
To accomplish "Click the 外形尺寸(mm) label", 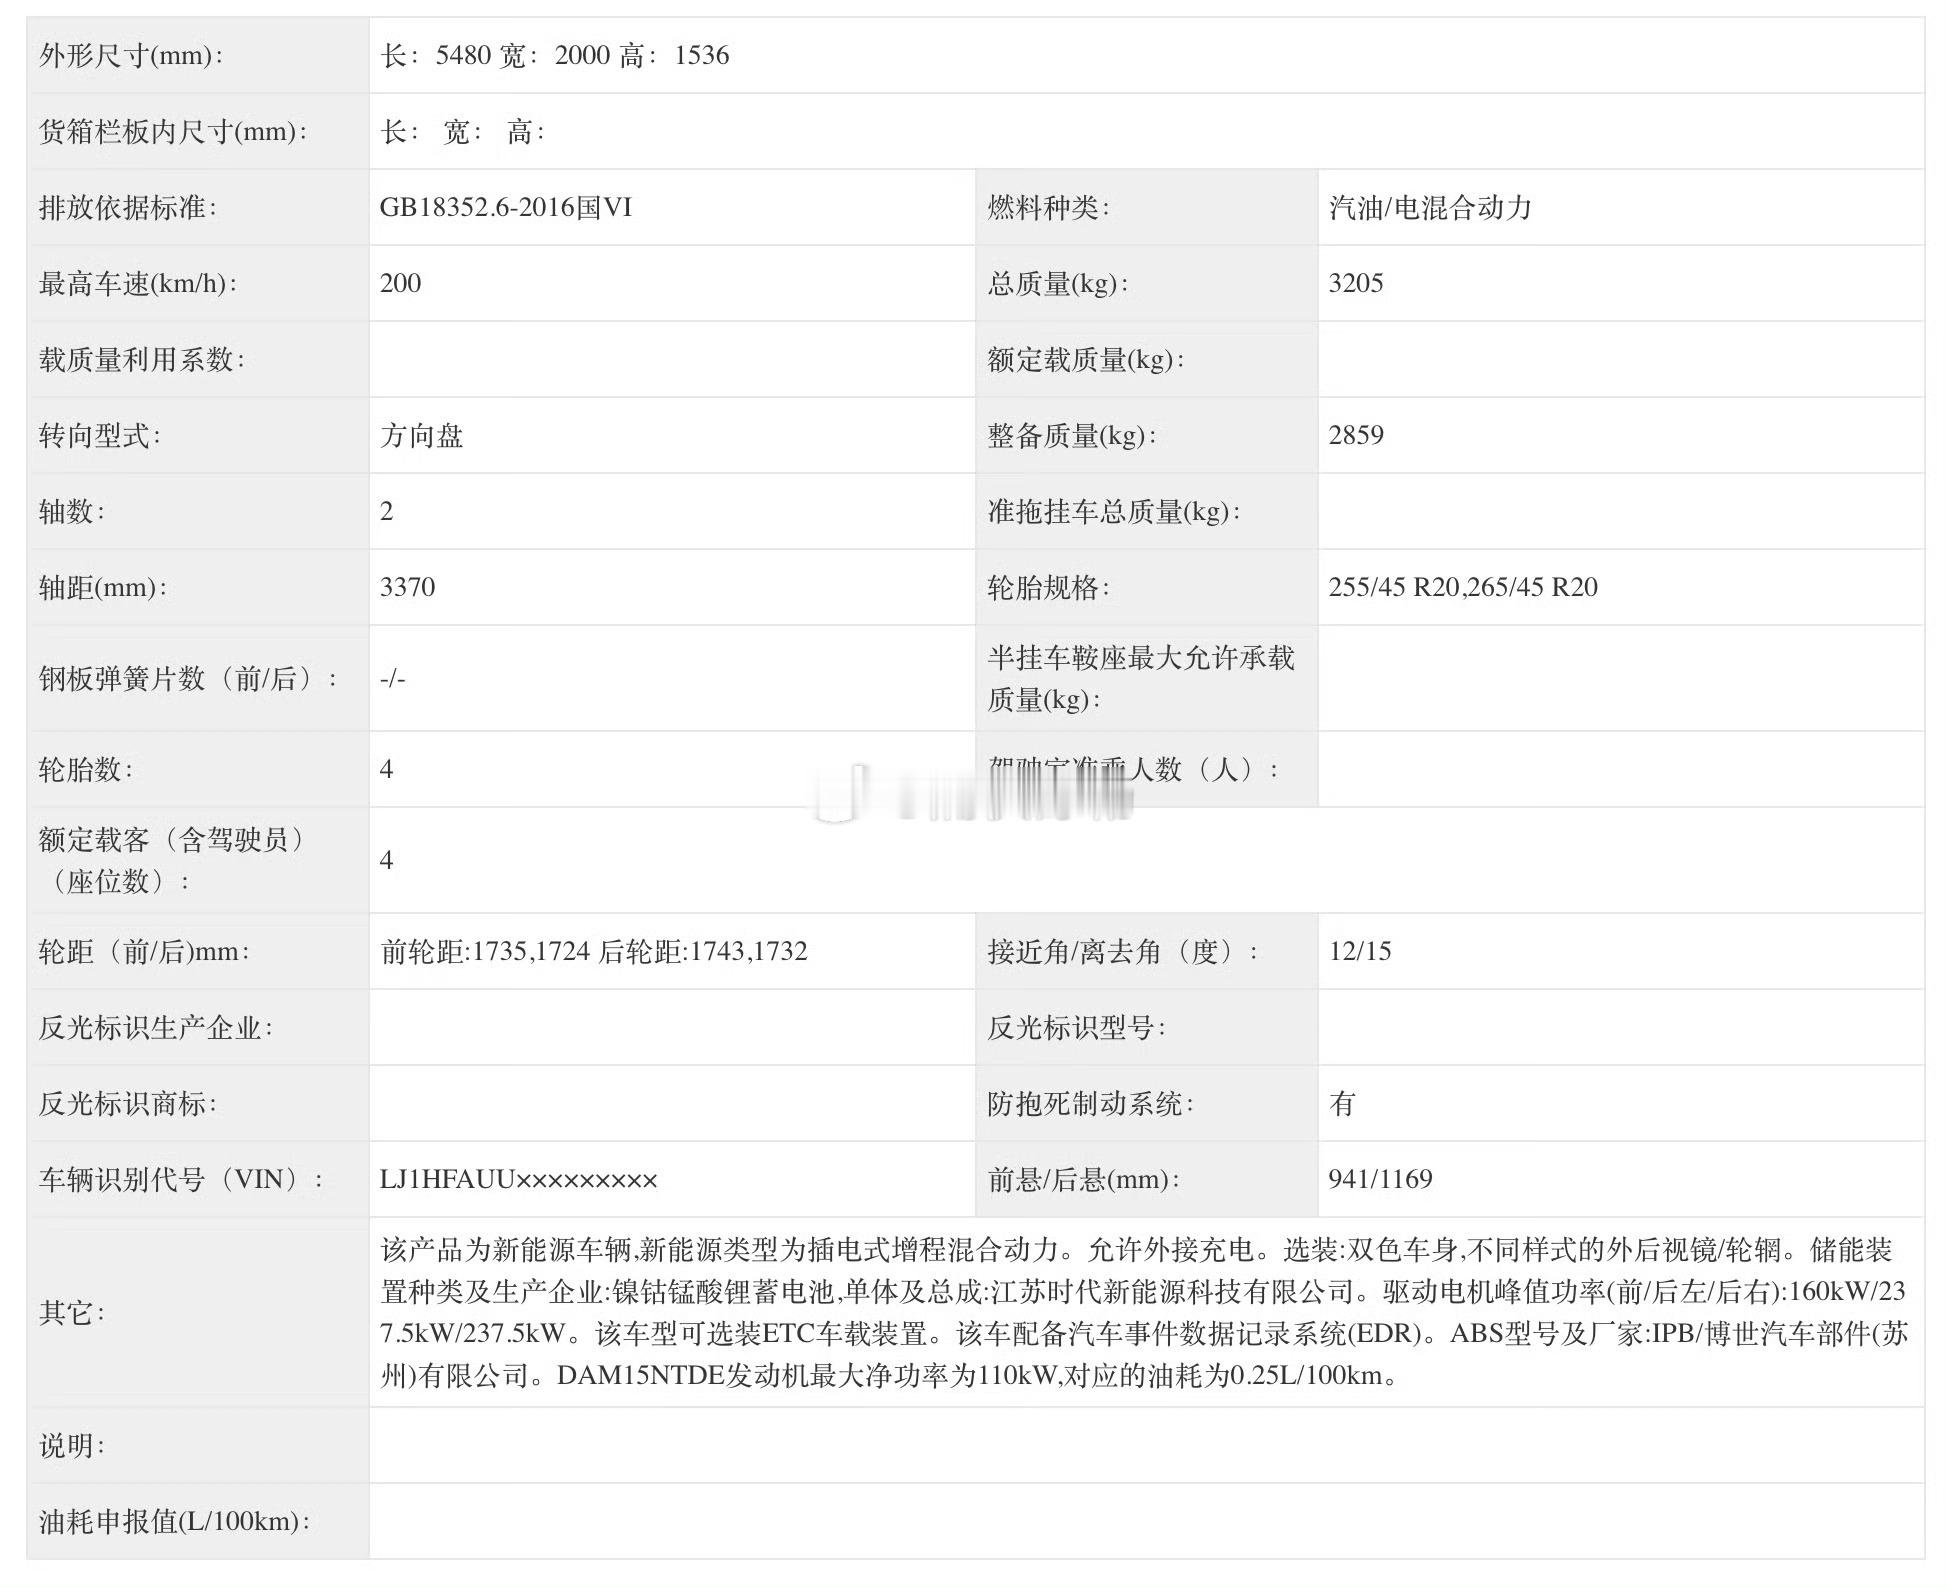I will pyautogui.click(x=131, y=55).
